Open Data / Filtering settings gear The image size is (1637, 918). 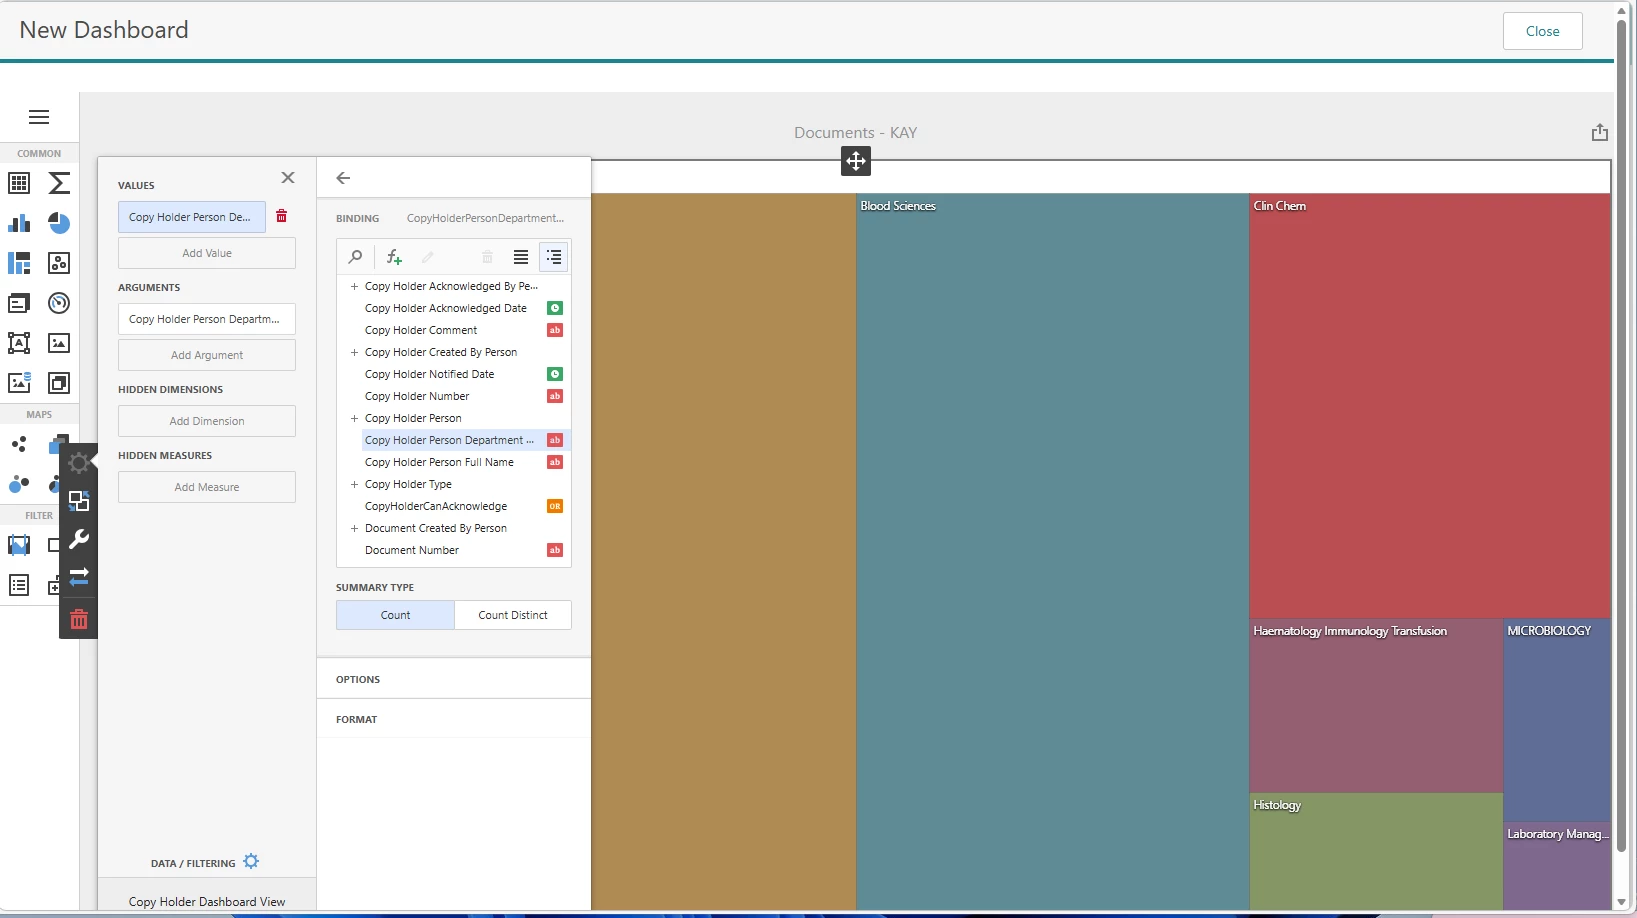coord(251,861)
